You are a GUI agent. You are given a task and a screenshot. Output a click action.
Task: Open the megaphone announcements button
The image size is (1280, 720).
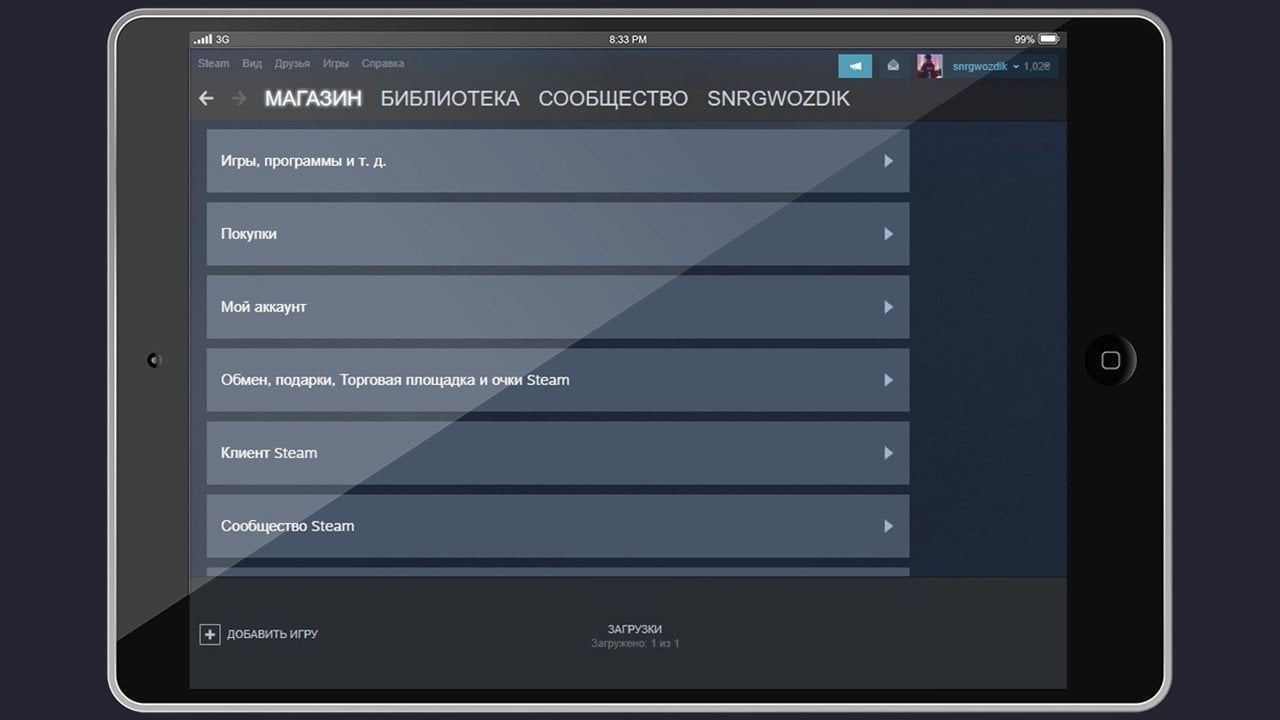(855, 66)
